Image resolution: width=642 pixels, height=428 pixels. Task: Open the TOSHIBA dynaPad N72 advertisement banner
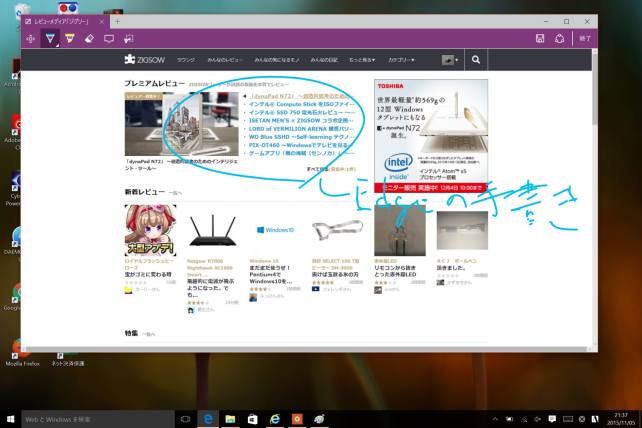(x=431, y=136)
